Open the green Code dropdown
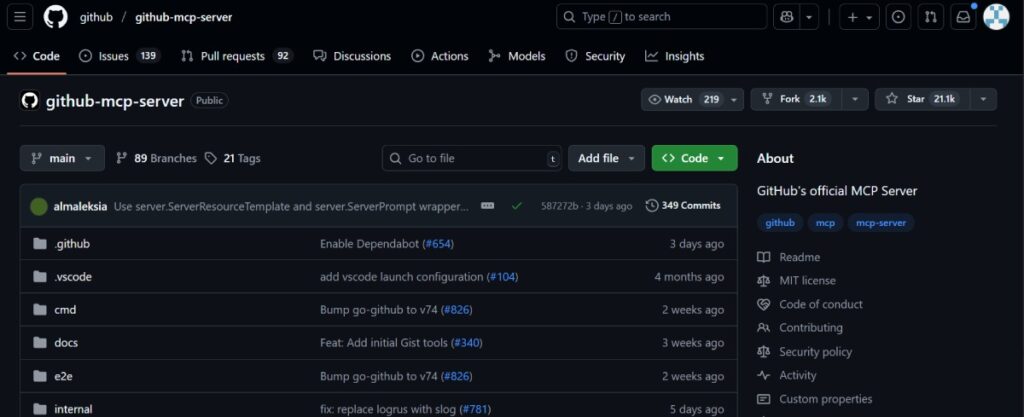1024x417 pixels. point(694,158)
